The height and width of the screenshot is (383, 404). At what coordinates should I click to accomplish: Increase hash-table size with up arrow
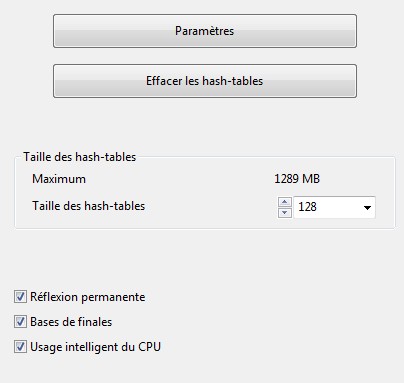click(285, 202)
